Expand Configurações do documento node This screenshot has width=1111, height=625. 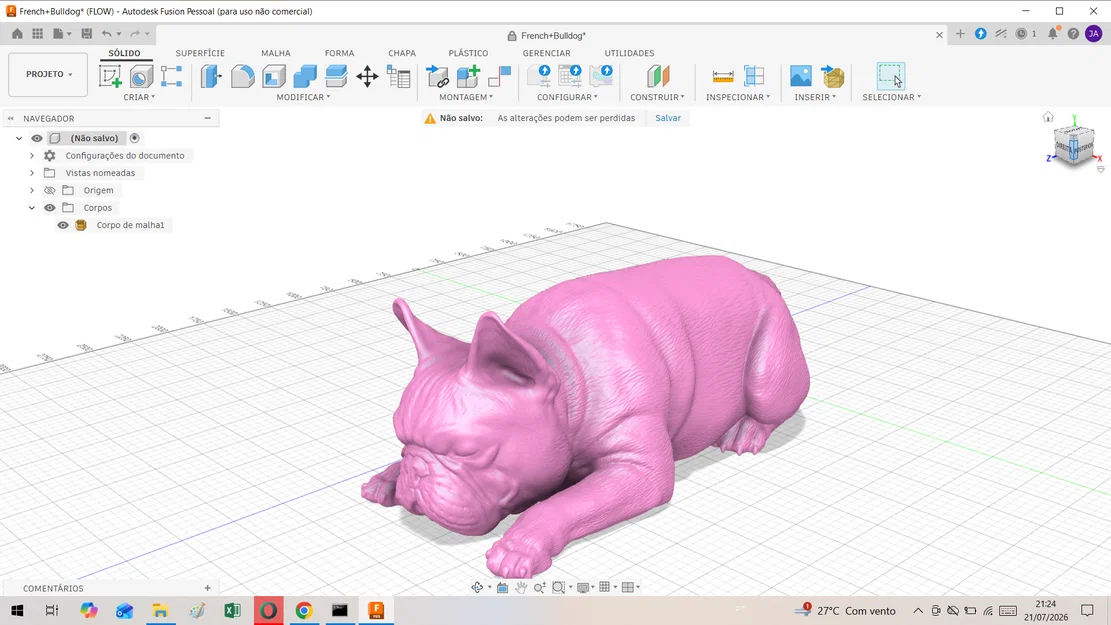pyautogui.click(x=32, y=156)
